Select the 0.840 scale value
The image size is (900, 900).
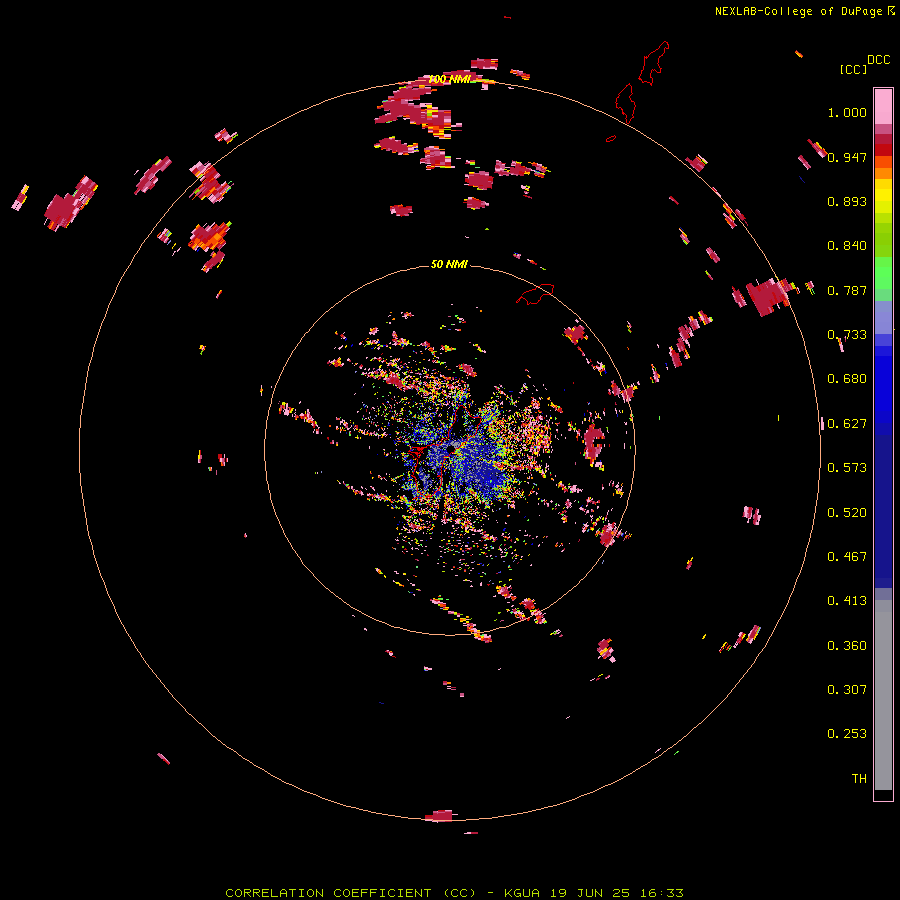pos(847,246)
